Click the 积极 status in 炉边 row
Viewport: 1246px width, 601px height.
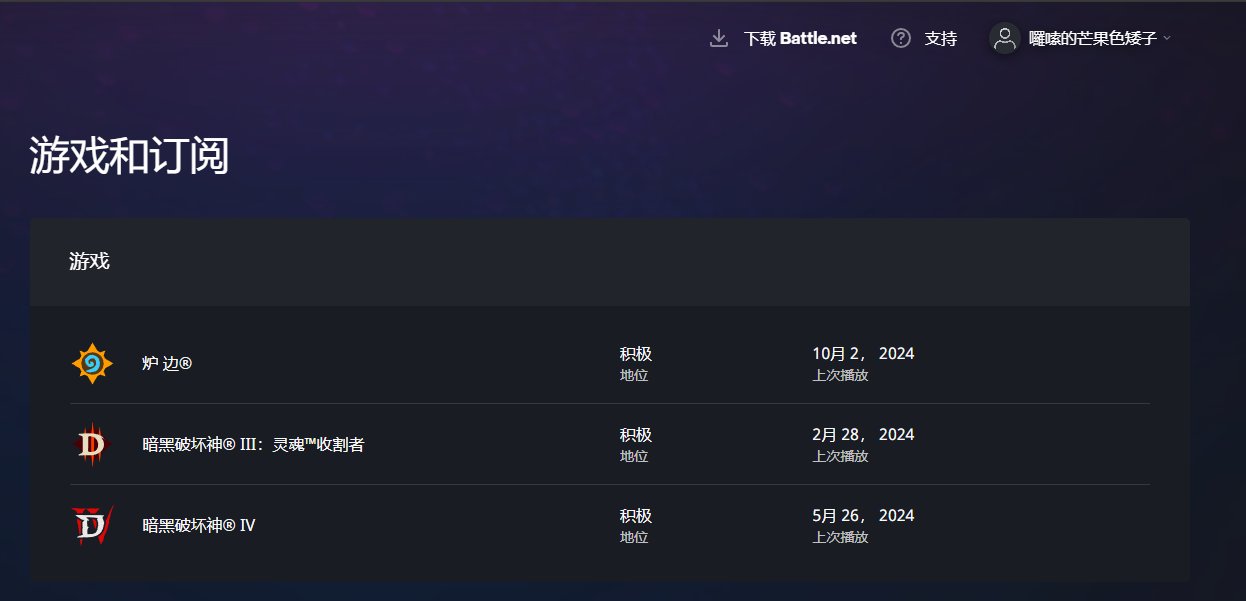(x=635, y=354)
